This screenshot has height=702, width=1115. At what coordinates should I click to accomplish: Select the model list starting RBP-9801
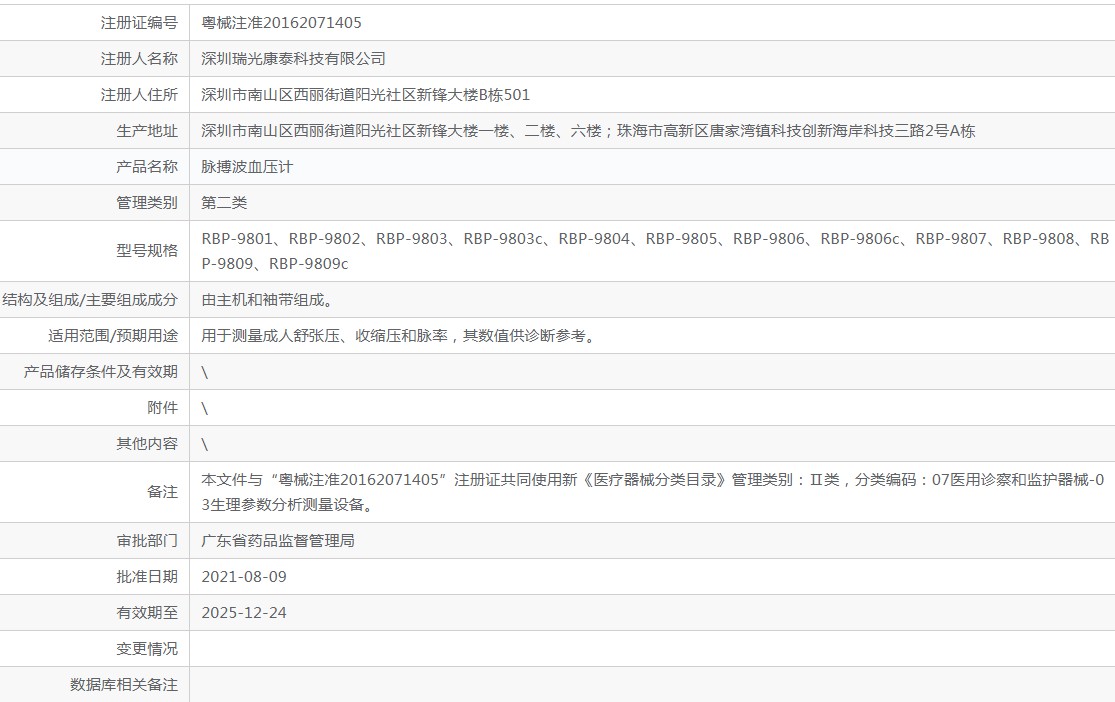[655, 251]
